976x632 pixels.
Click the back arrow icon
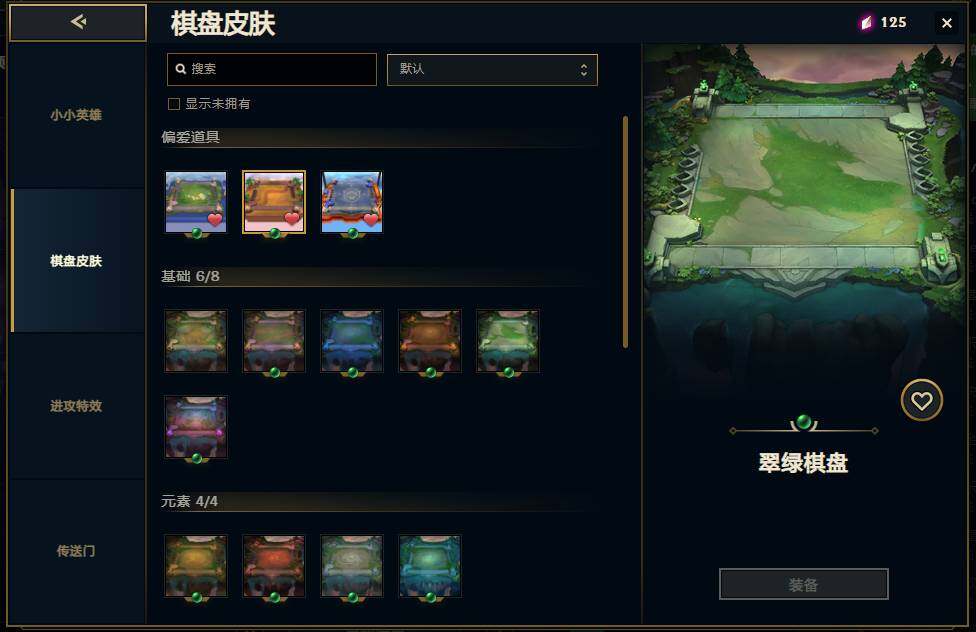(78, 22)
